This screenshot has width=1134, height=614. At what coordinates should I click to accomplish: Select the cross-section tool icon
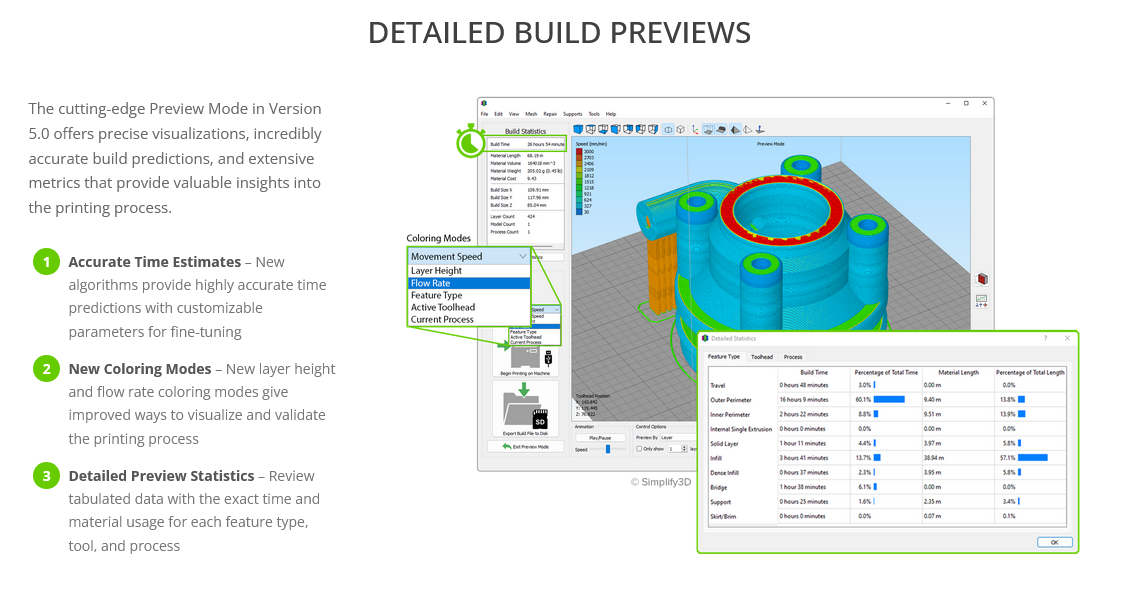click(x=668, y=129)
